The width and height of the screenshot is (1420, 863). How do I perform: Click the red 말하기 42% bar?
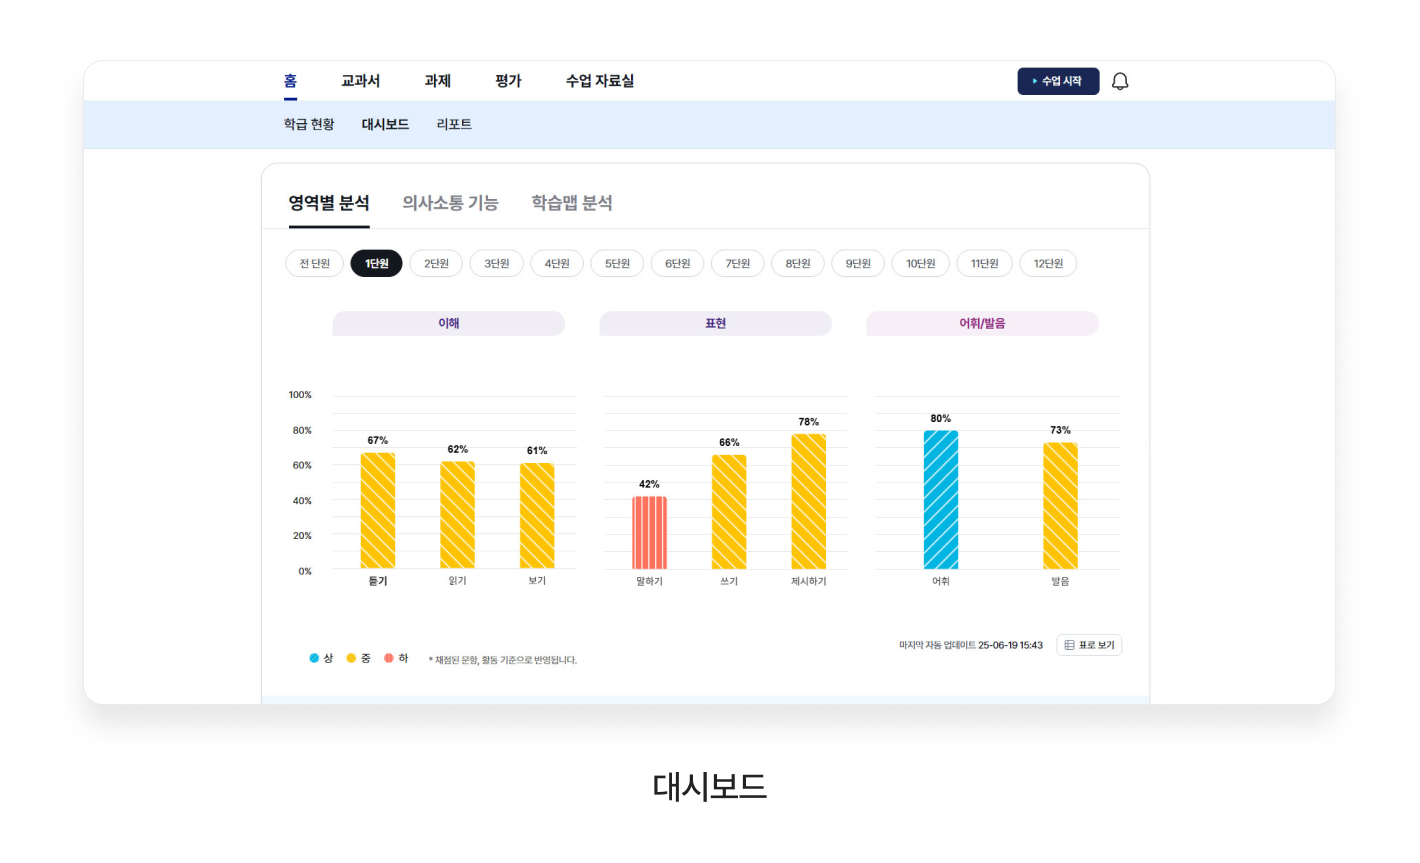(x=649, y=532)
